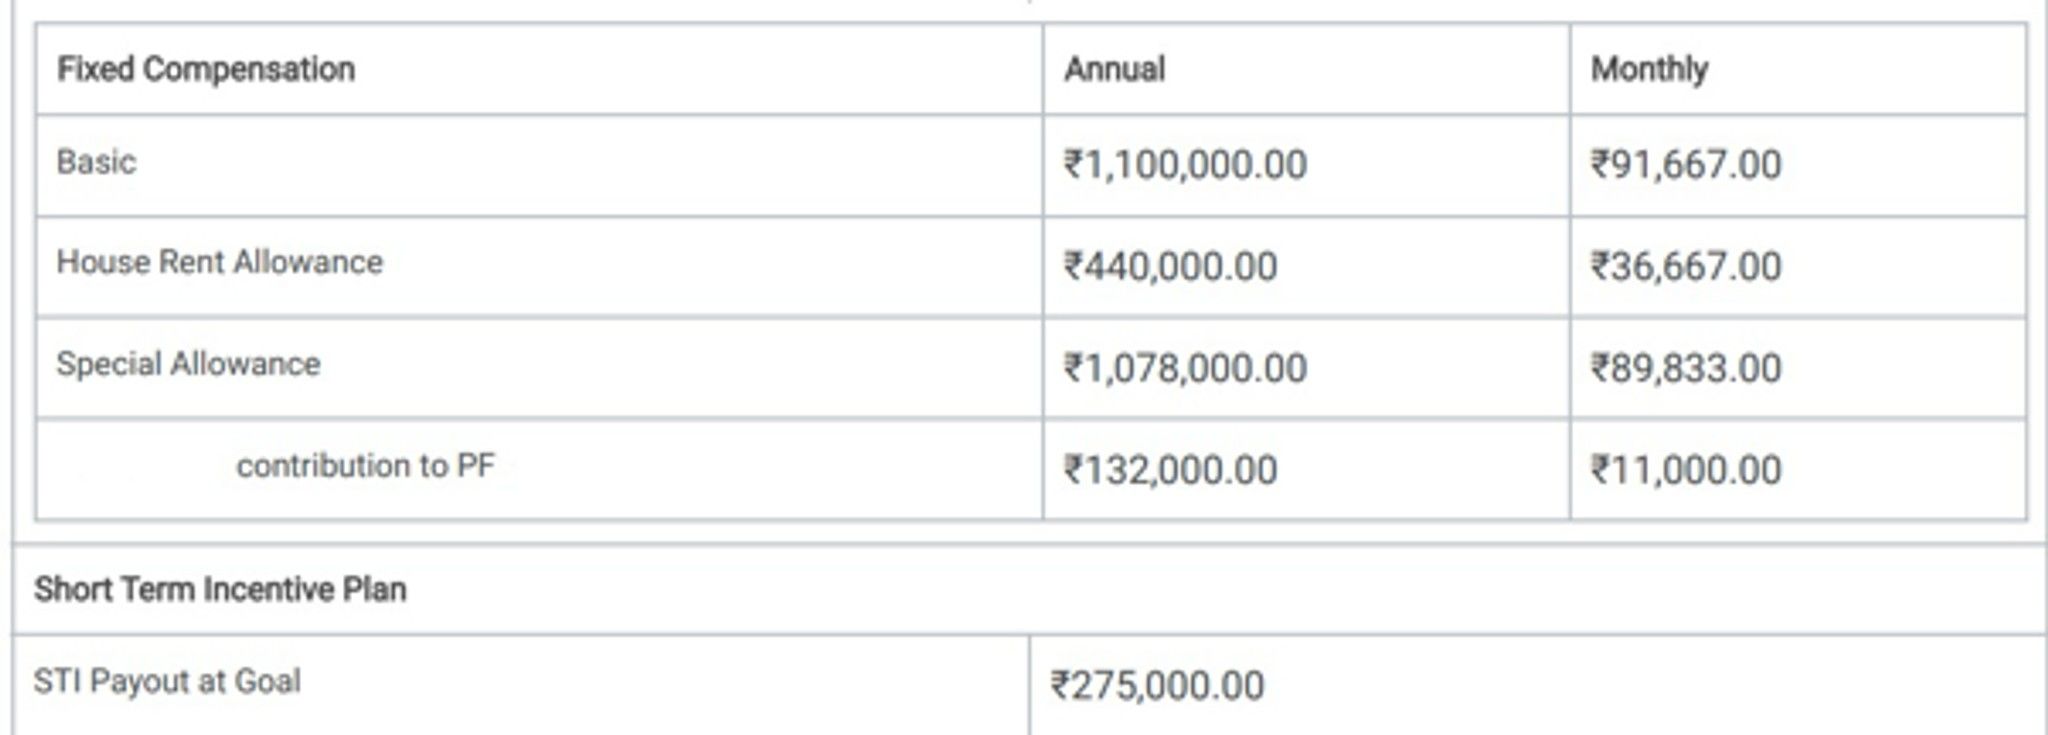This screenshot has height=735, width=2048.
Task: Select the House Rent Allowance label
Action: pyautogui.click(x=219, y=262)
